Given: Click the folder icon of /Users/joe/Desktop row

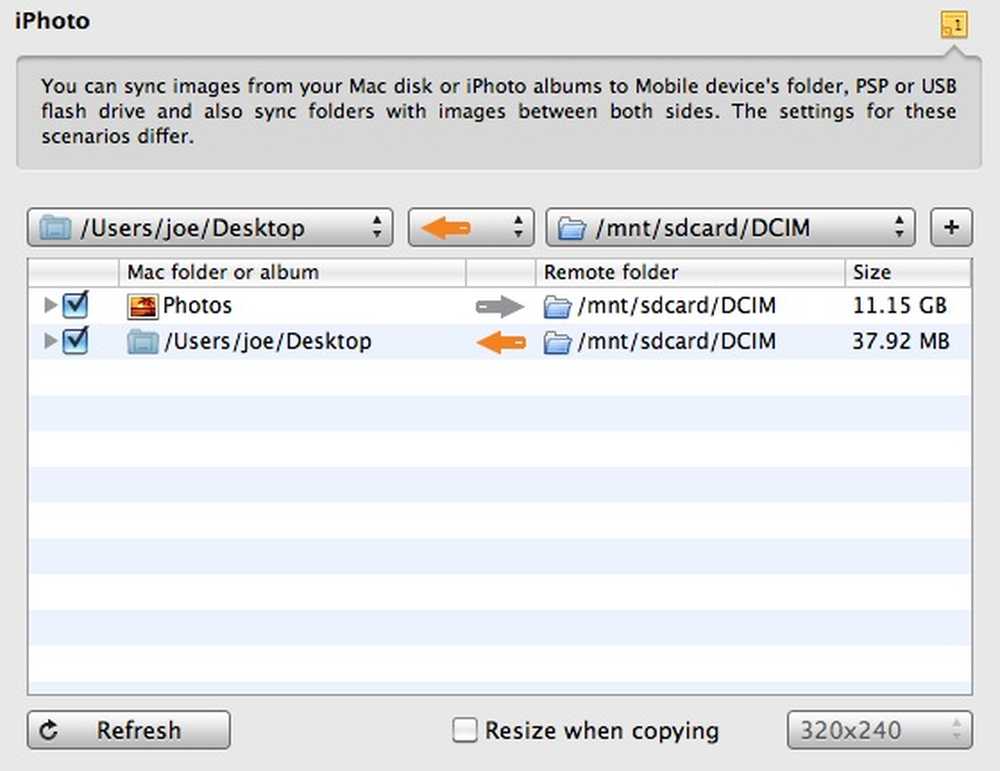Looking at the screenshot, I should [x=143, y=342].
